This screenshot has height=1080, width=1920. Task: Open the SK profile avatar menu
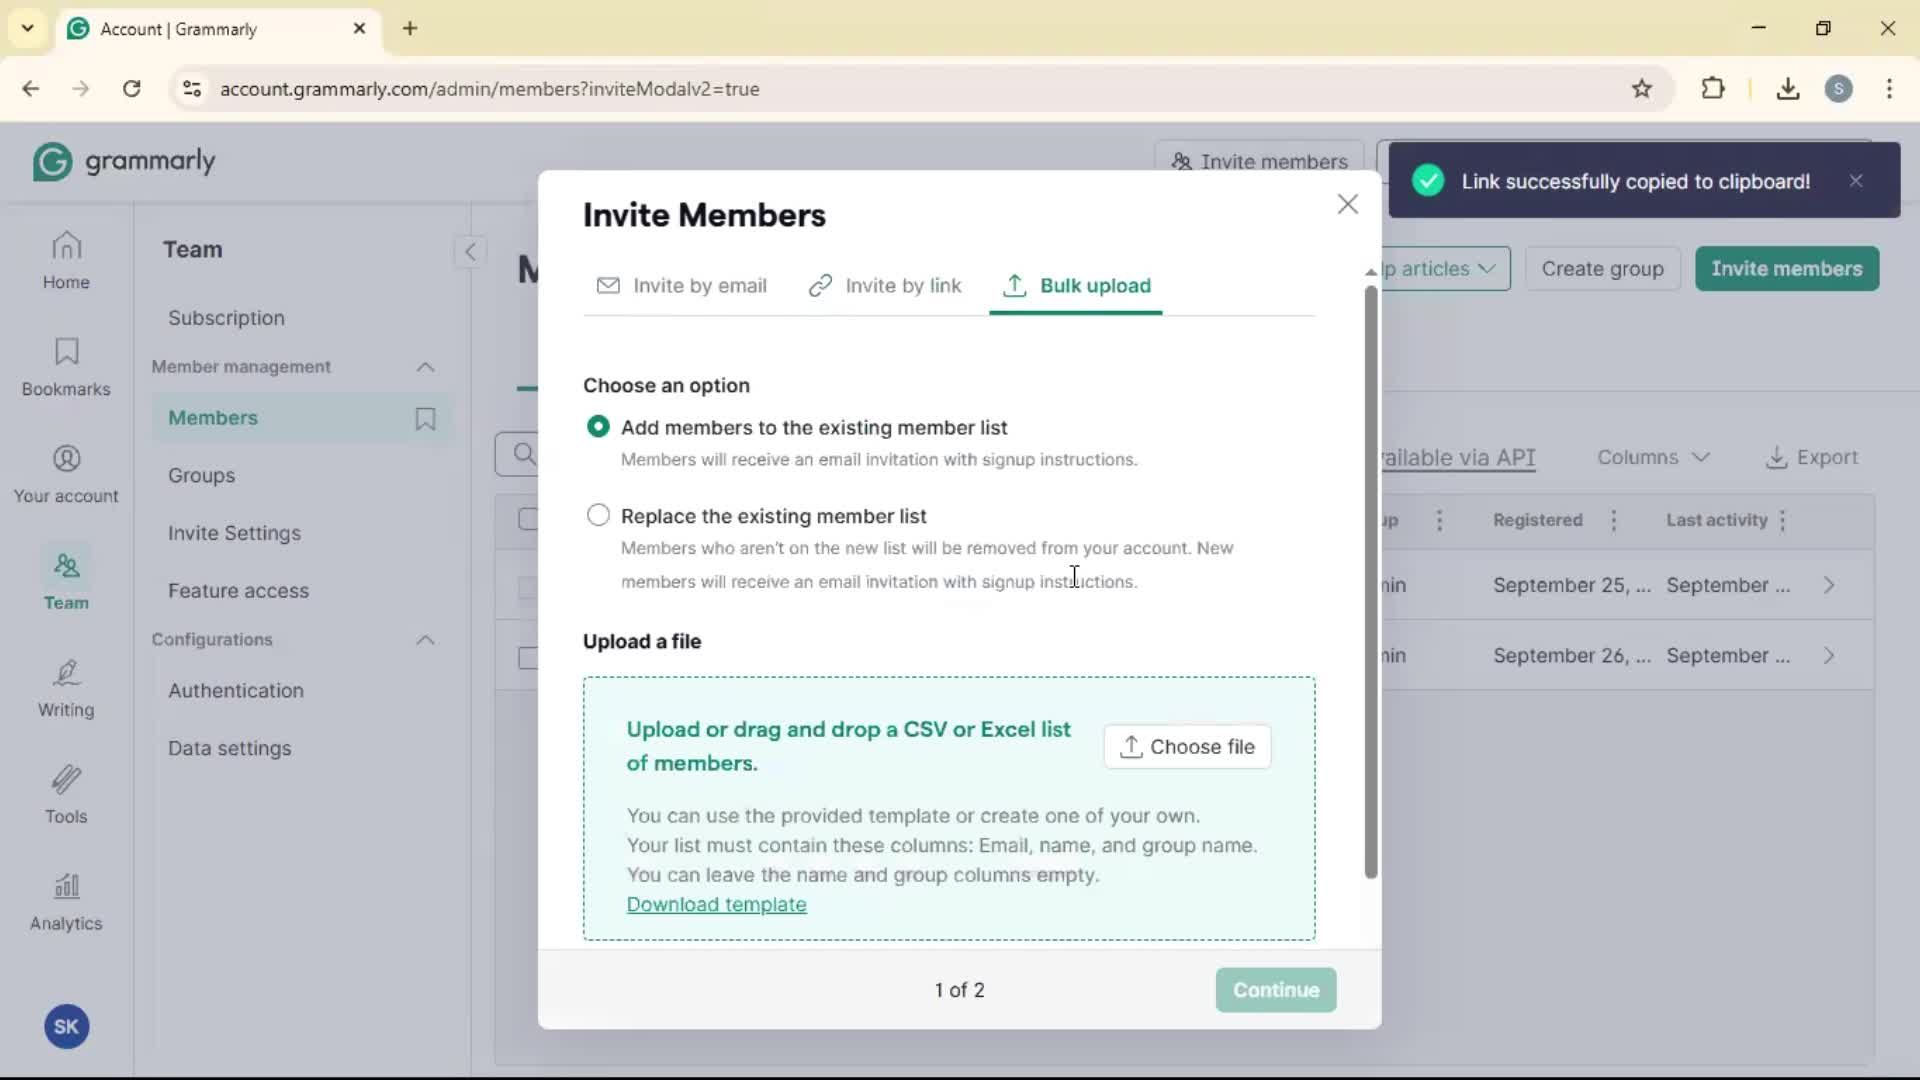(x=66, y=1026)
